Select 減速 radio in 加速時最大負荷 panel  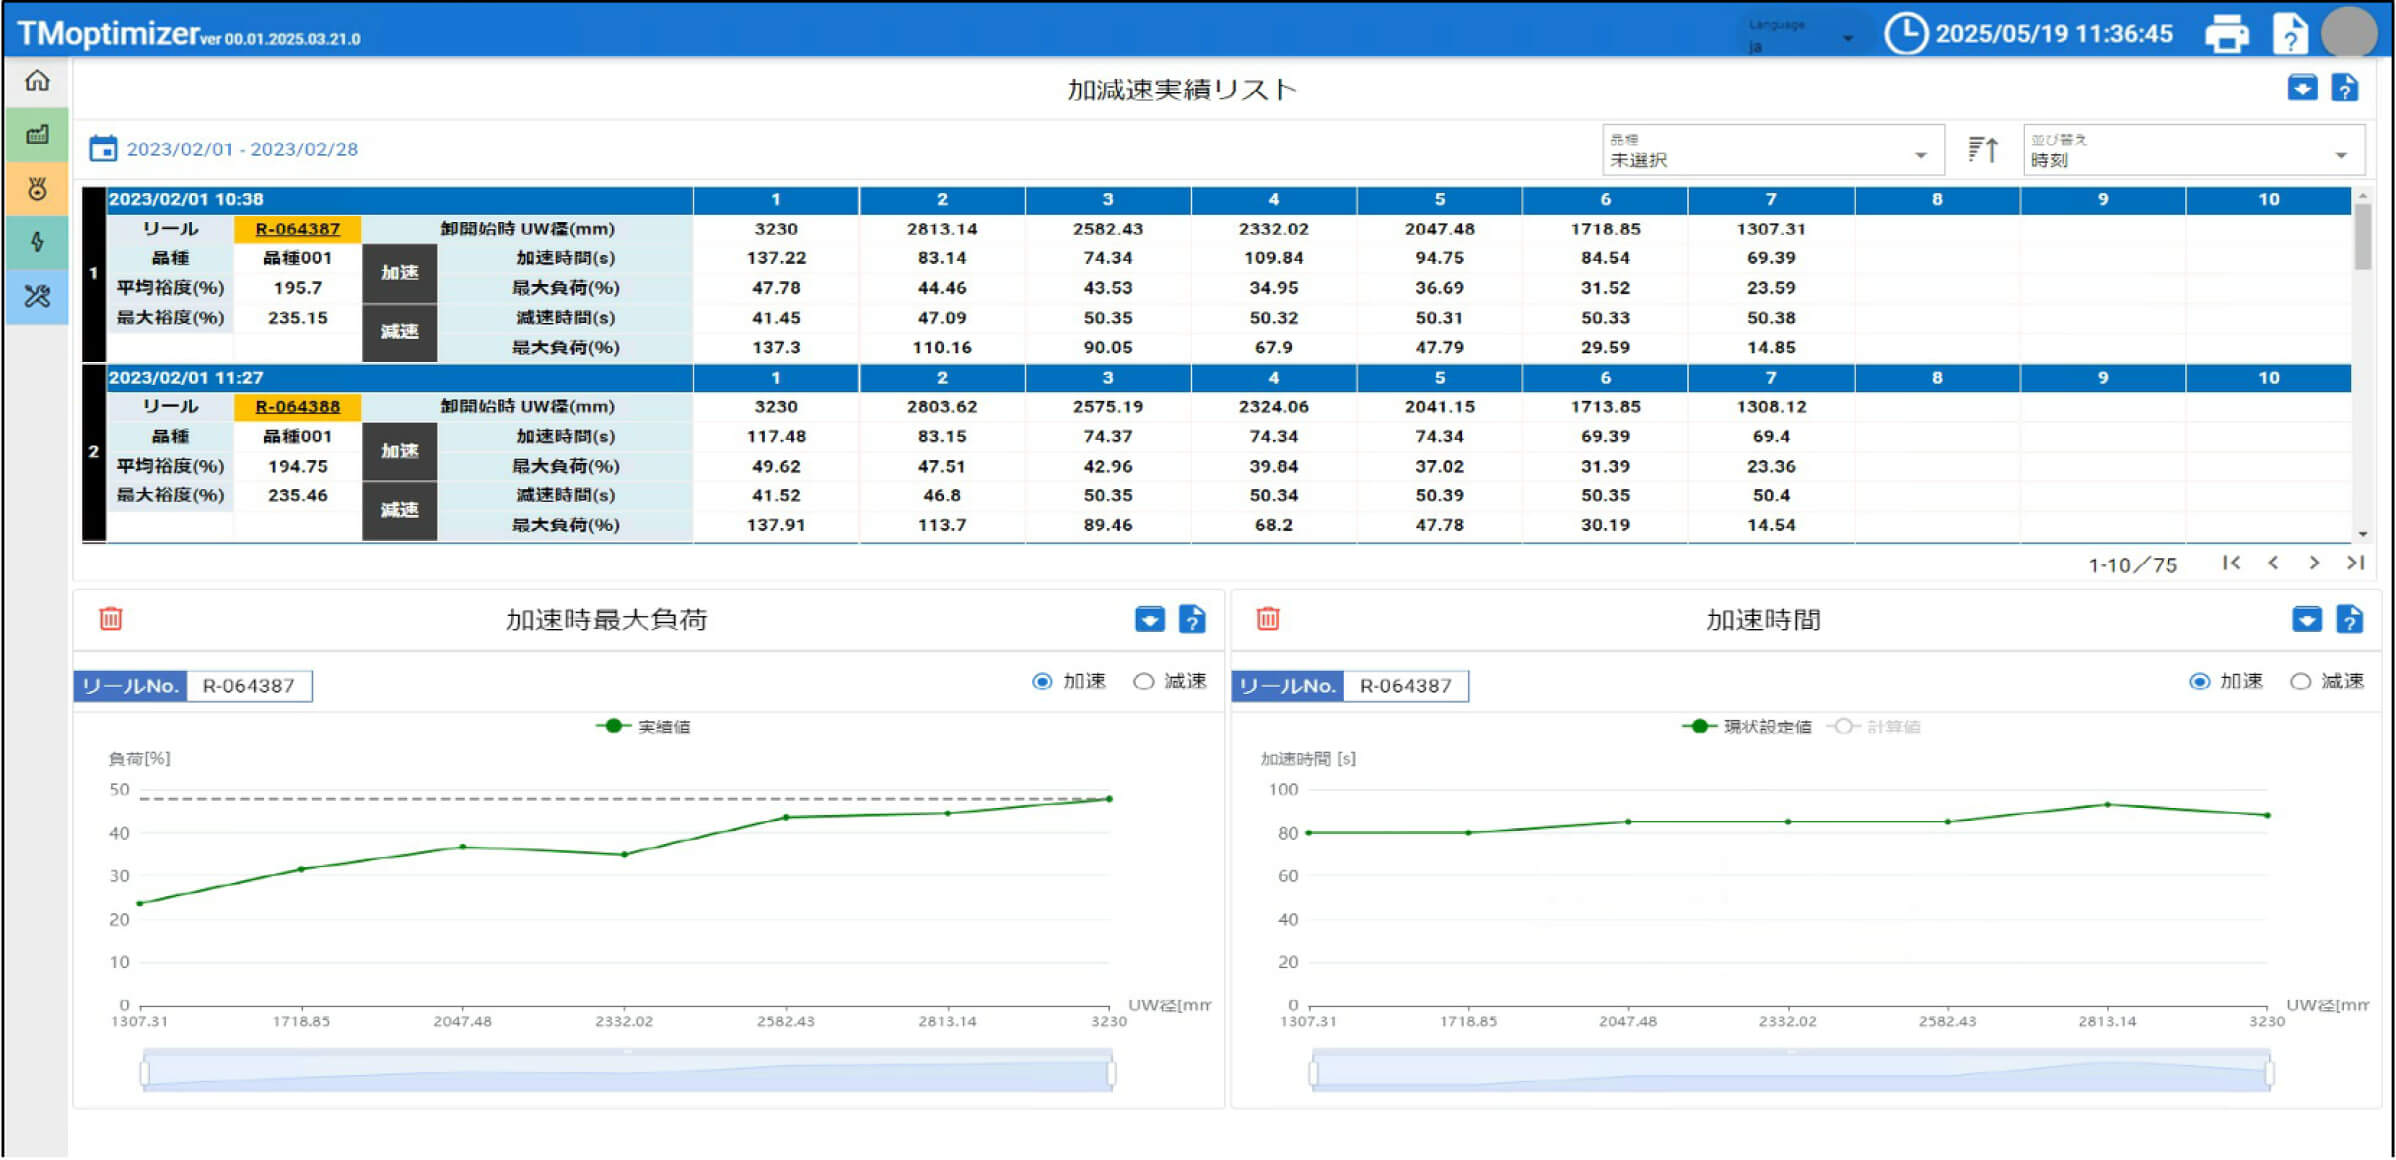pyautogui.click(x=1144, y=682)
